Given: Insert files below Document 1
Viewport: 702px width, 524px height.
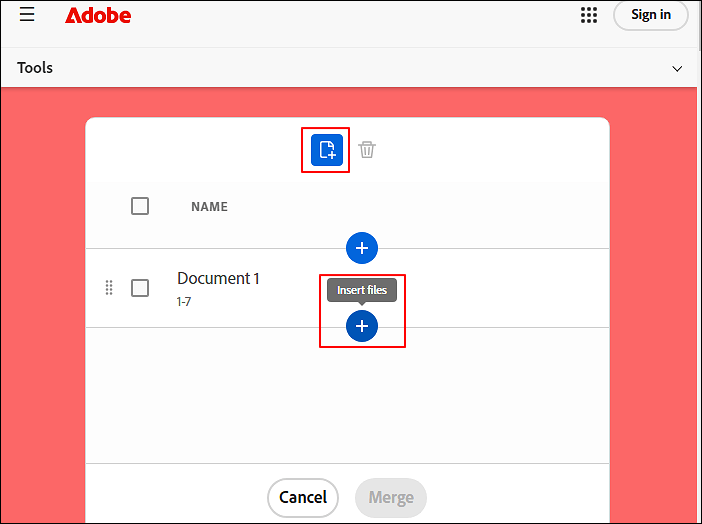Looking at the screenshot, I should tap(362, 326).
